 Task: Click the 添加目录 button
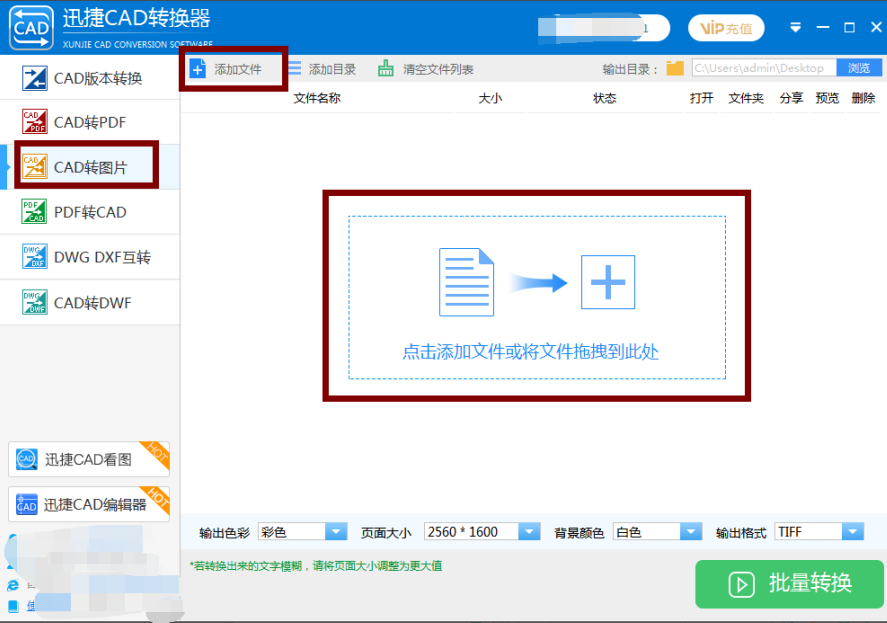[x=322, y=69]
